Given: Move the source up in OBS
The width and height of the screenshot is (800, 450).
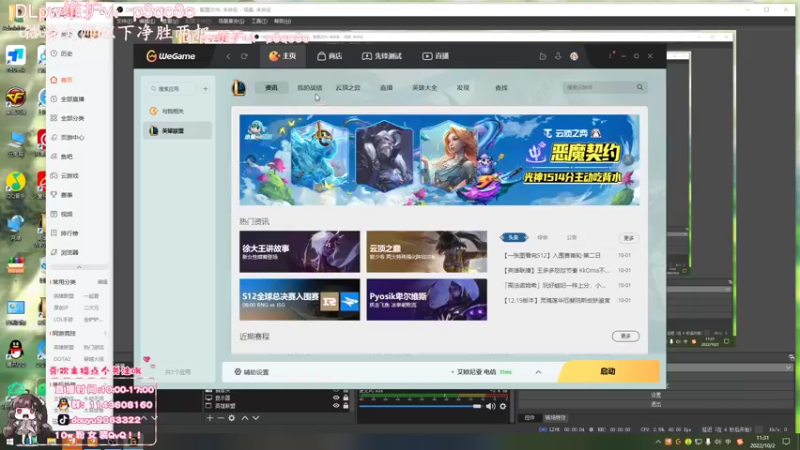Looking at the screenshot, I should pos(245,418).
